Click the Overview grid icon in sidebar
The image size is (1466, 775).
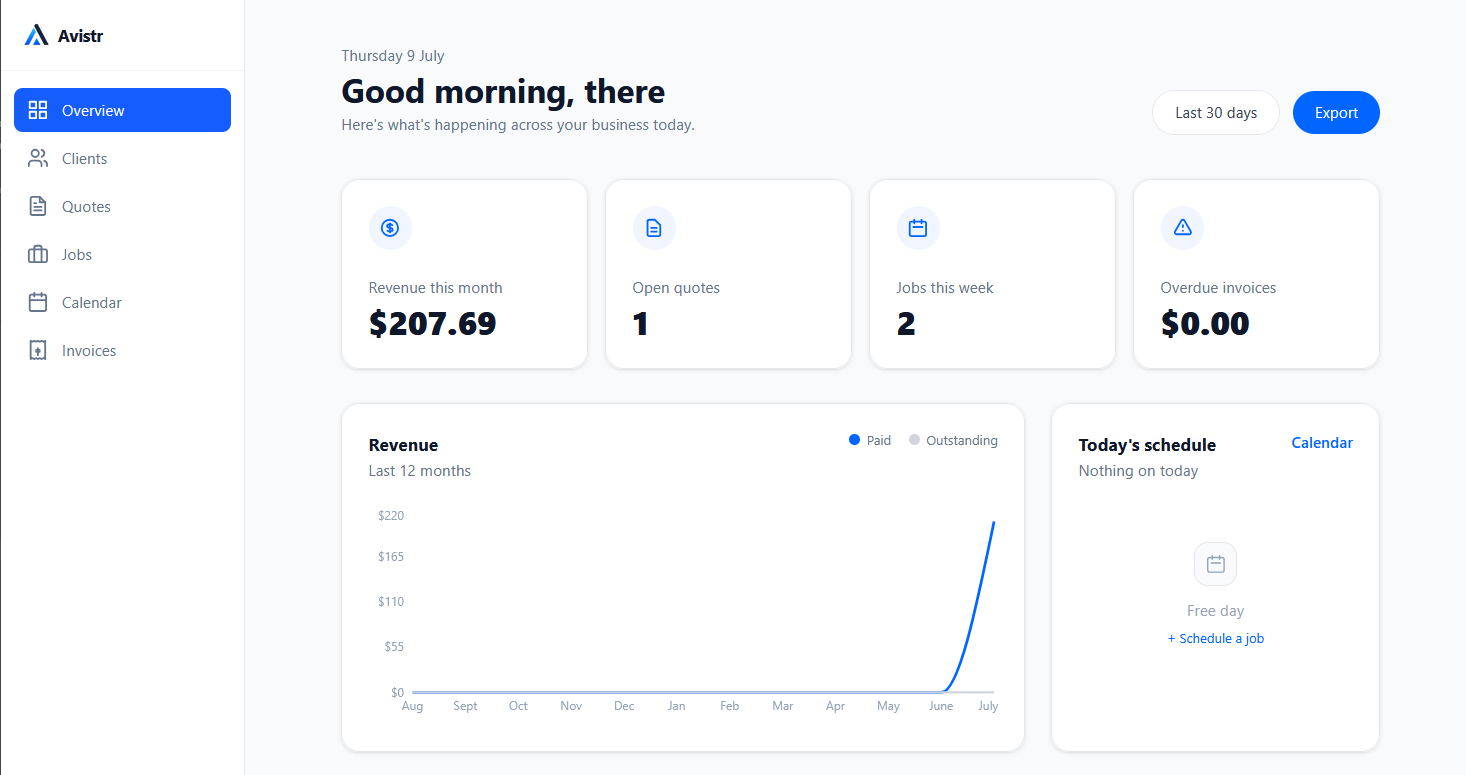click(38, 110)
